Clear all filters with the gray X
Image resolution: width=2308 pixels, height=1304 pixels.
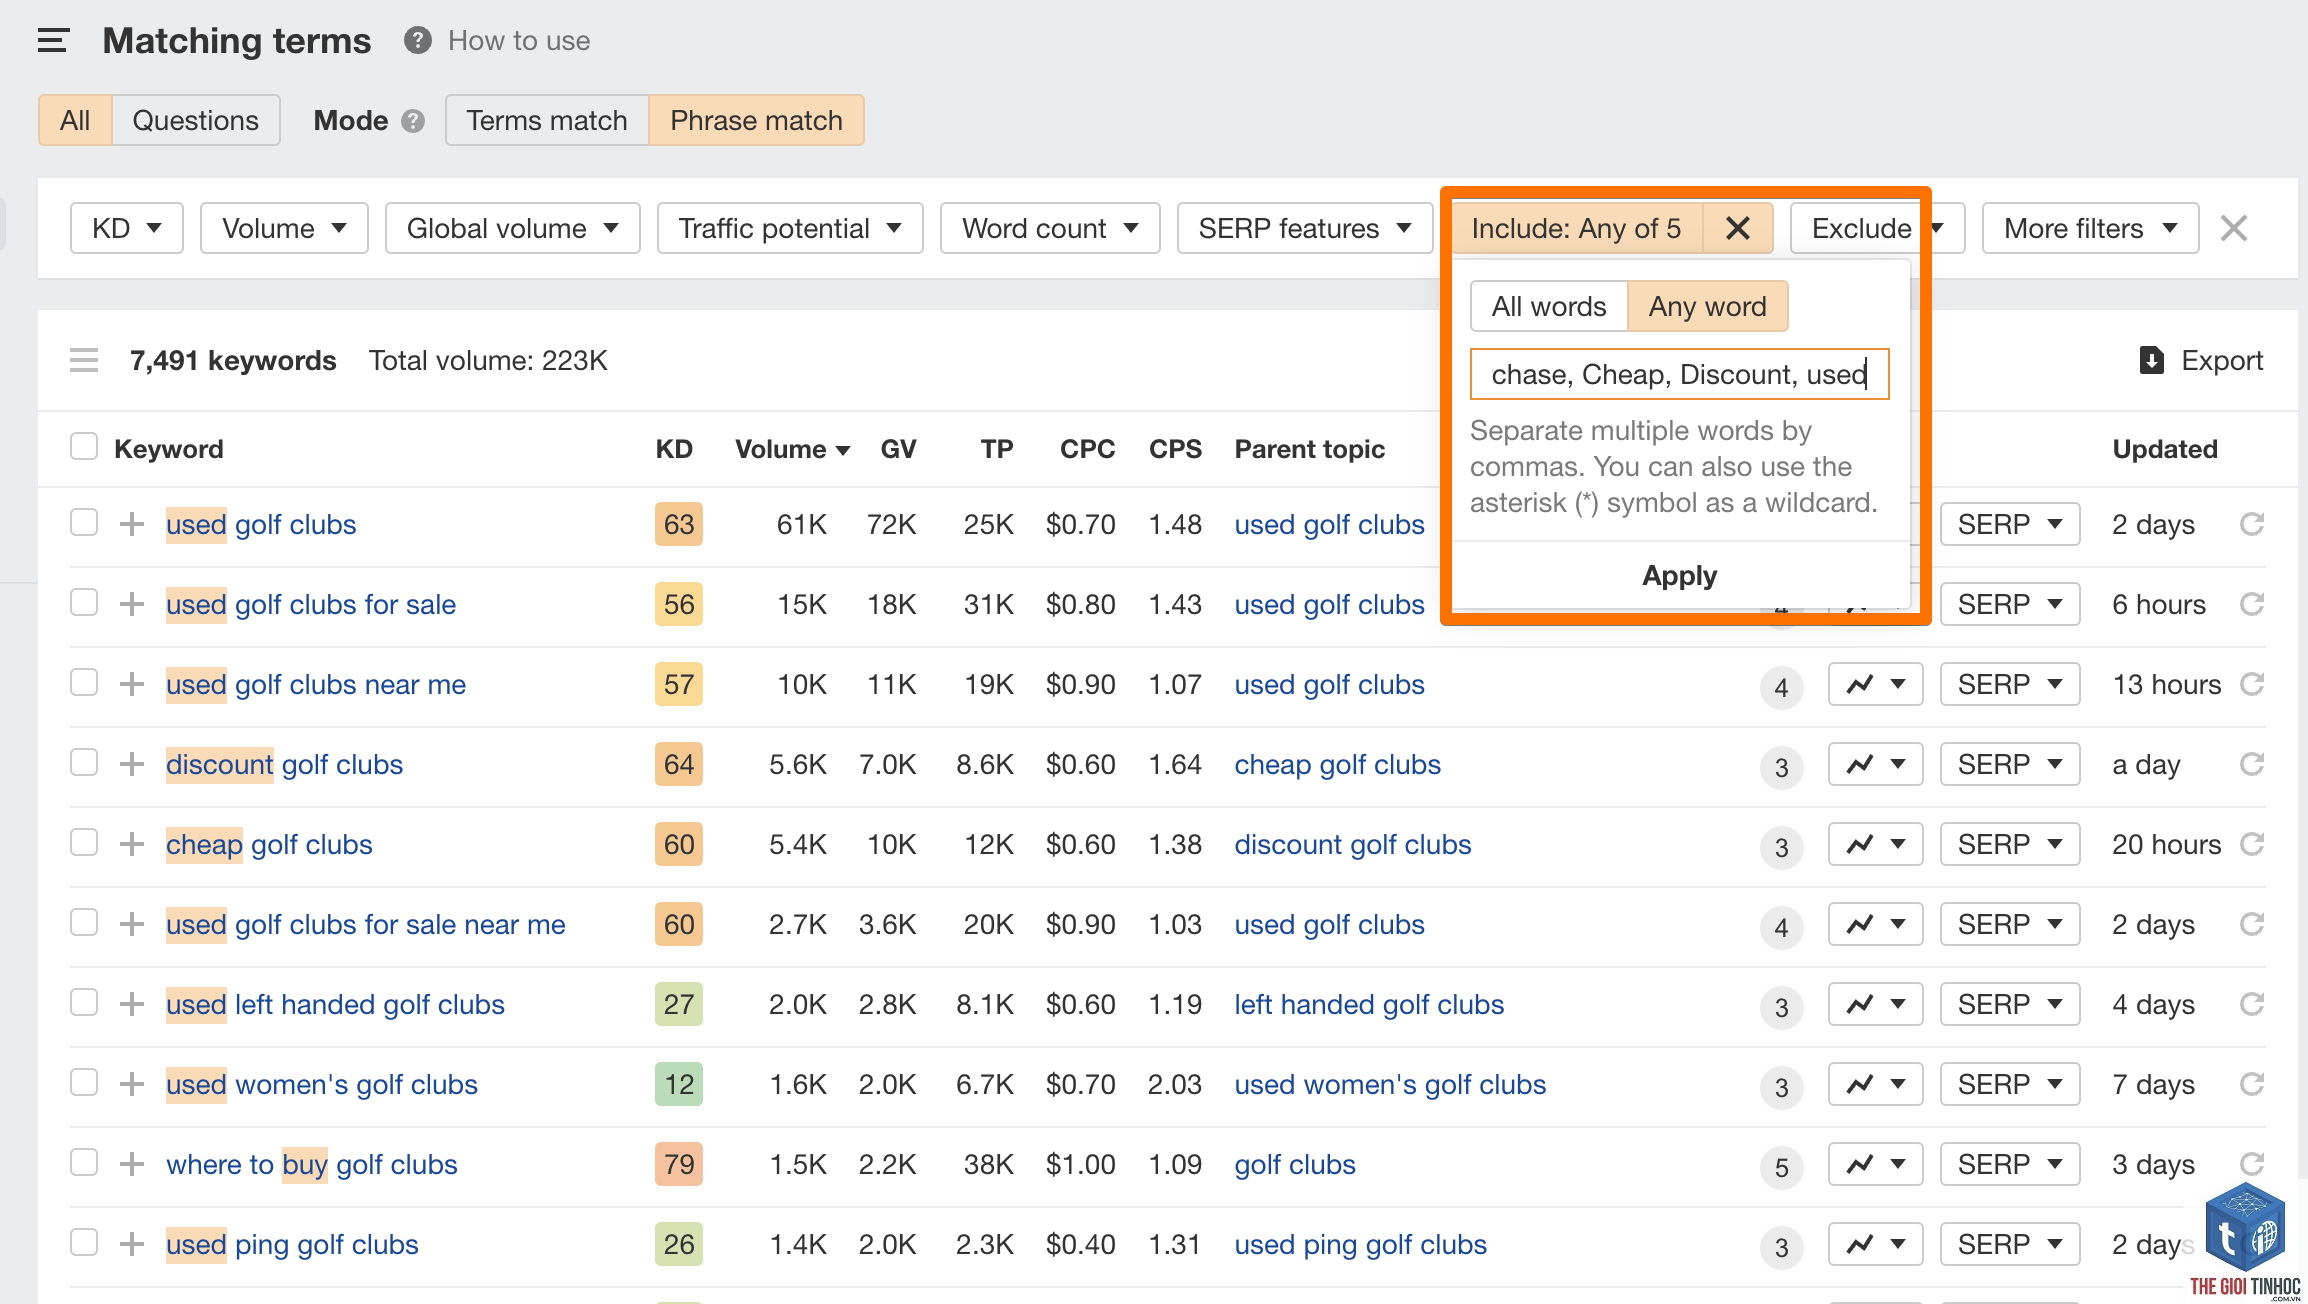(2234, 228)
